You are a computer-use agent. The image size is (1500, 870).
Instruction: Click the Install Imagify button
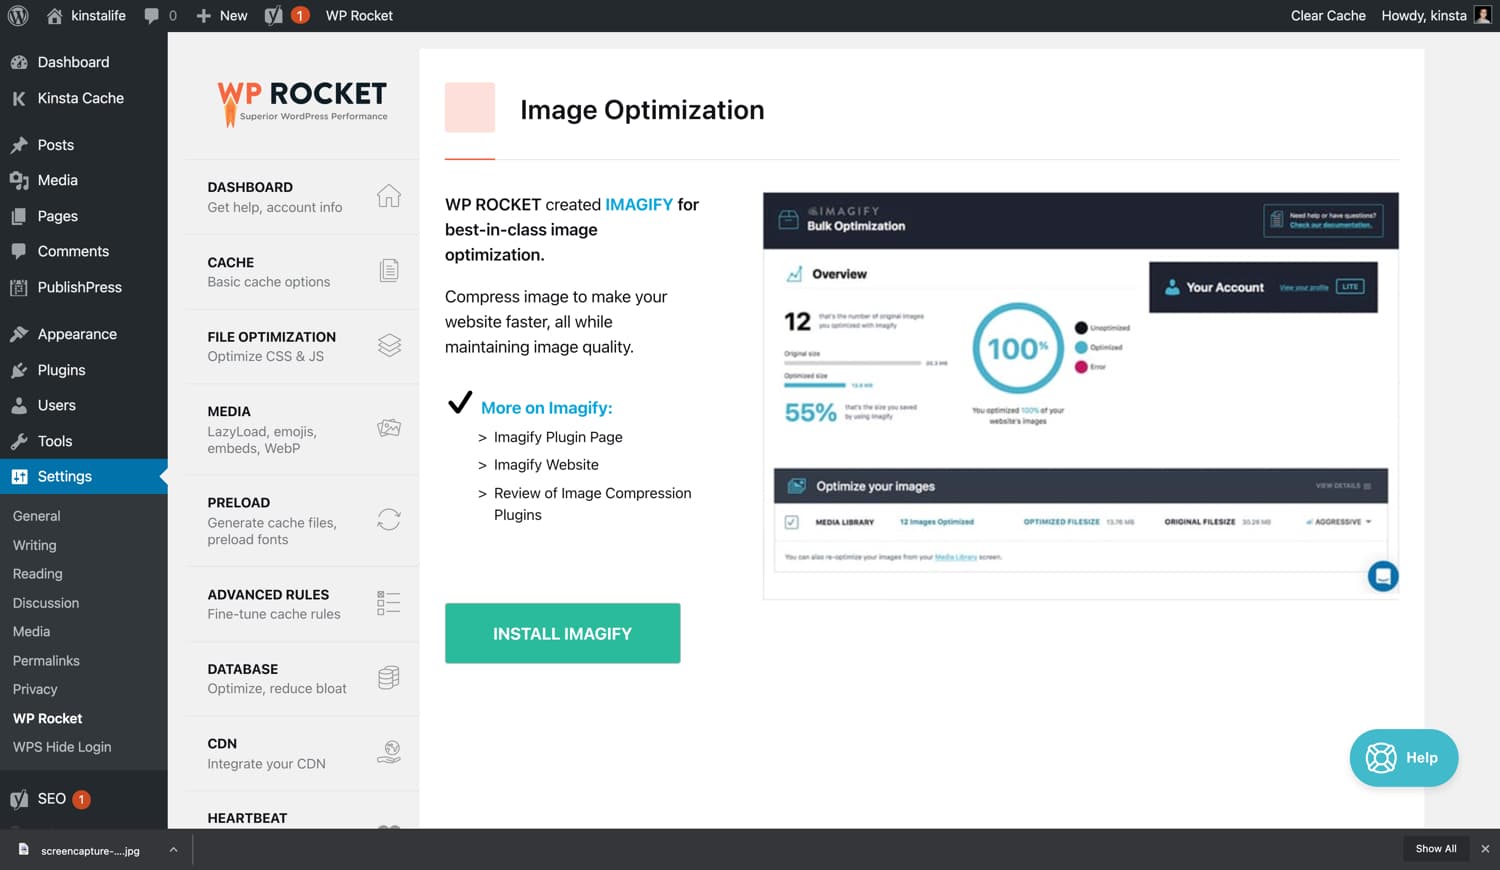coord(562,633)
